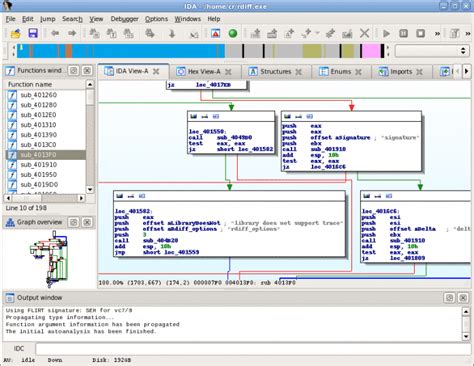This screenshot has width=474, height=366.
Task: Float the Output window panel
Action: (449, 298)
